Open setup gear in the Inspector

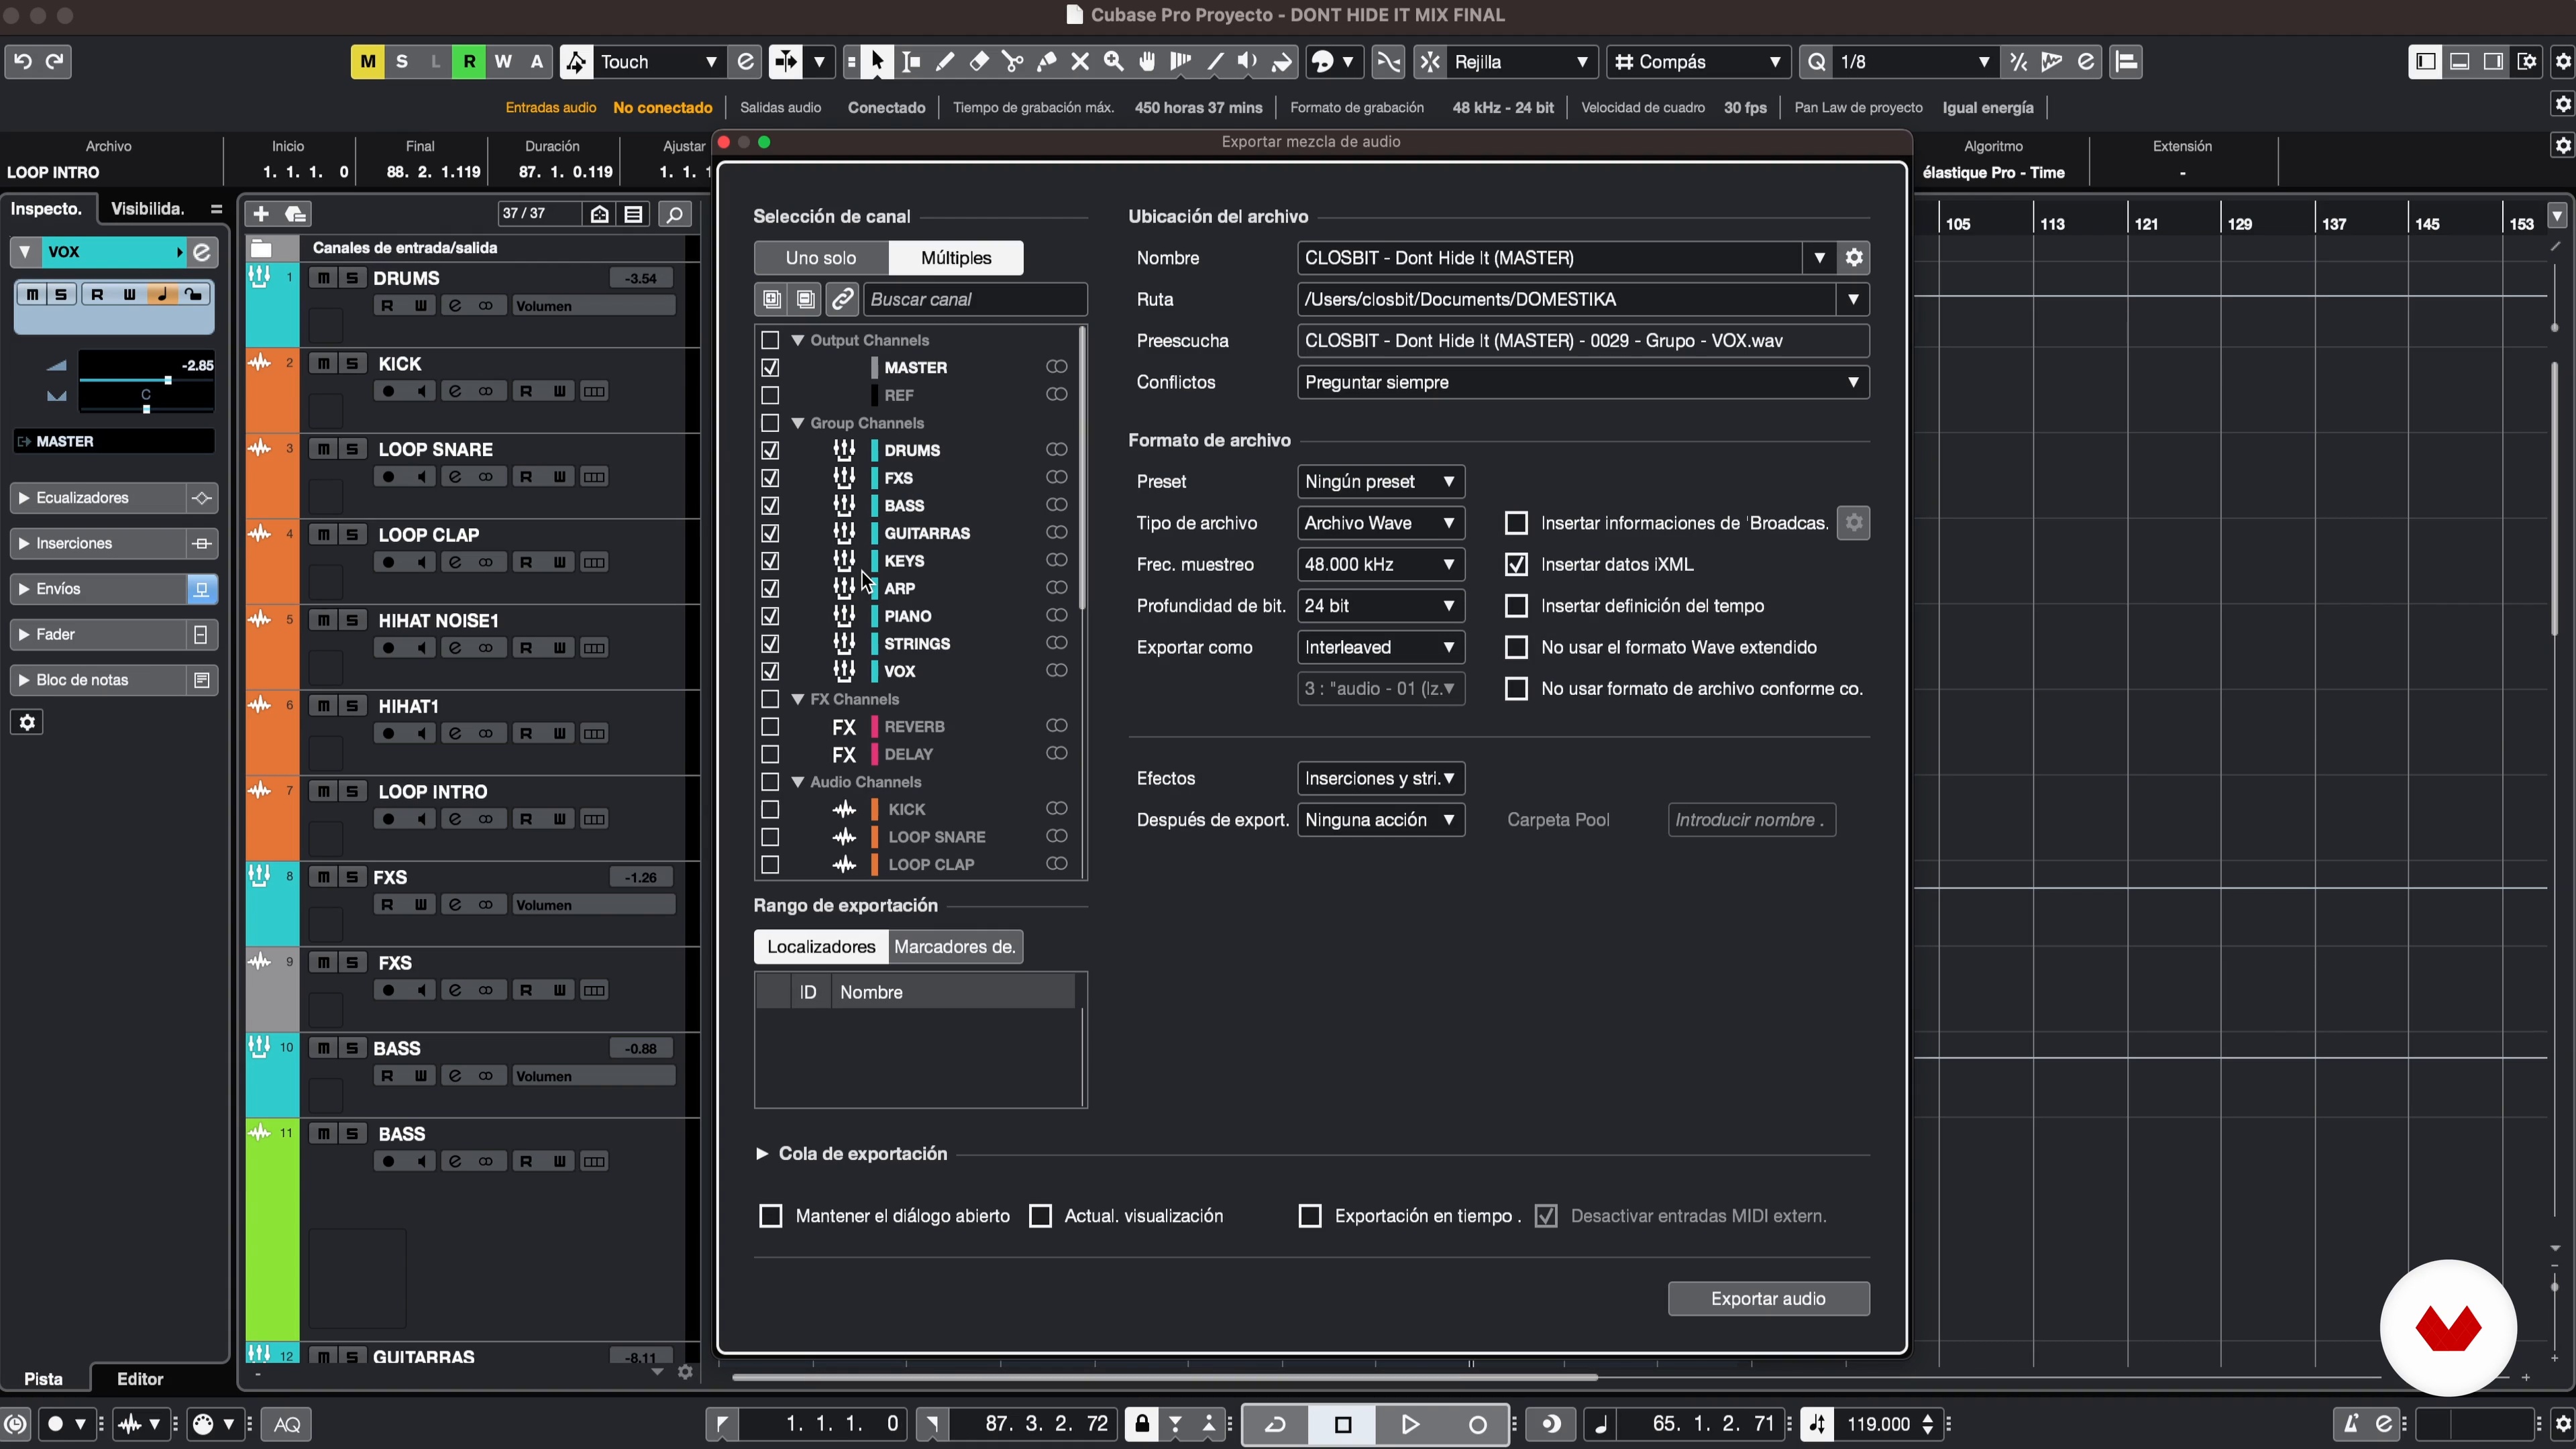(27, 722)
